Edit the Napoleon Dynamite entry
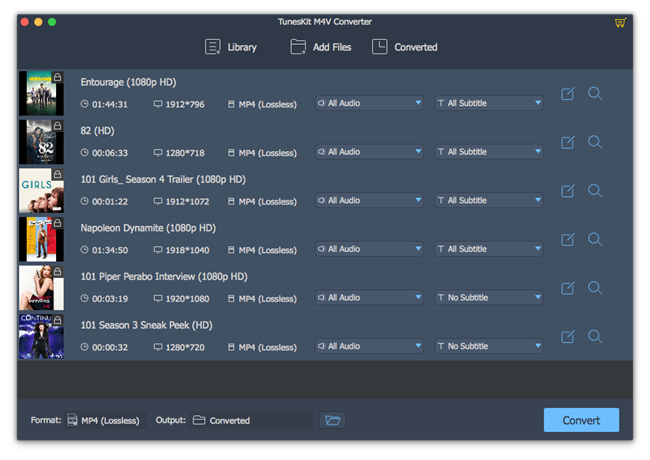 (568, 239)
